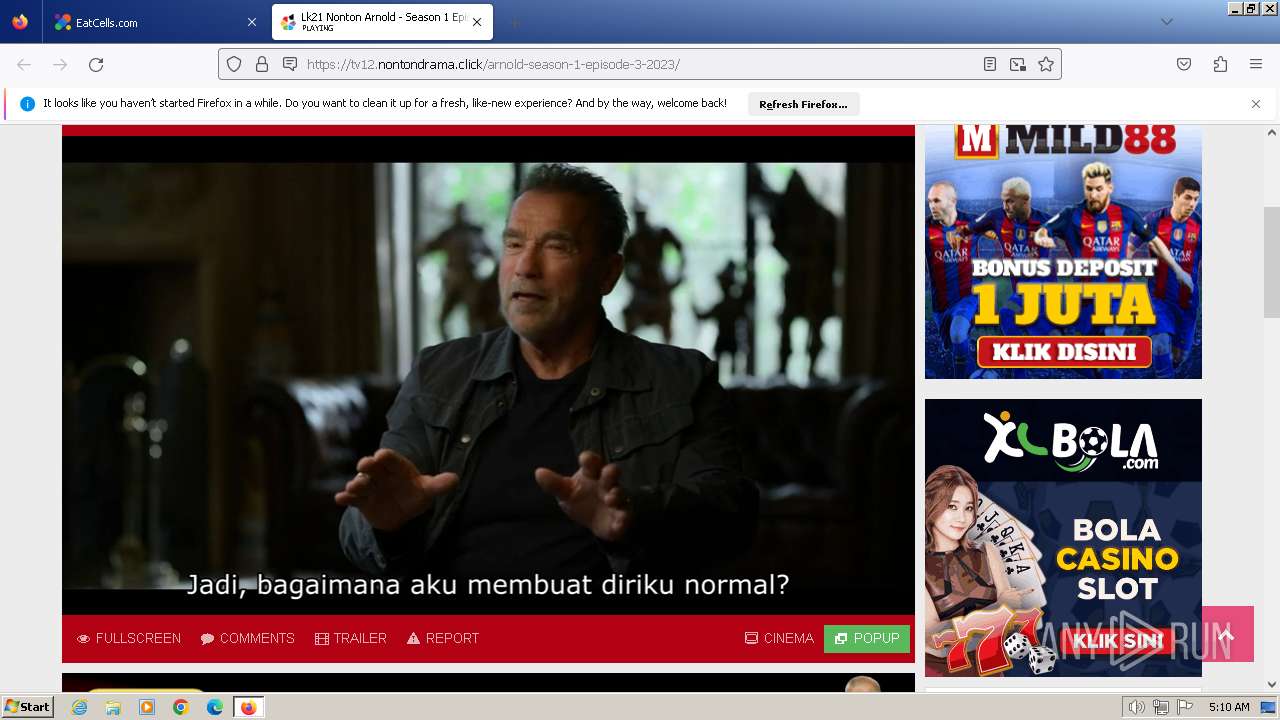Select Firefox taskbar button

[249, 707]
